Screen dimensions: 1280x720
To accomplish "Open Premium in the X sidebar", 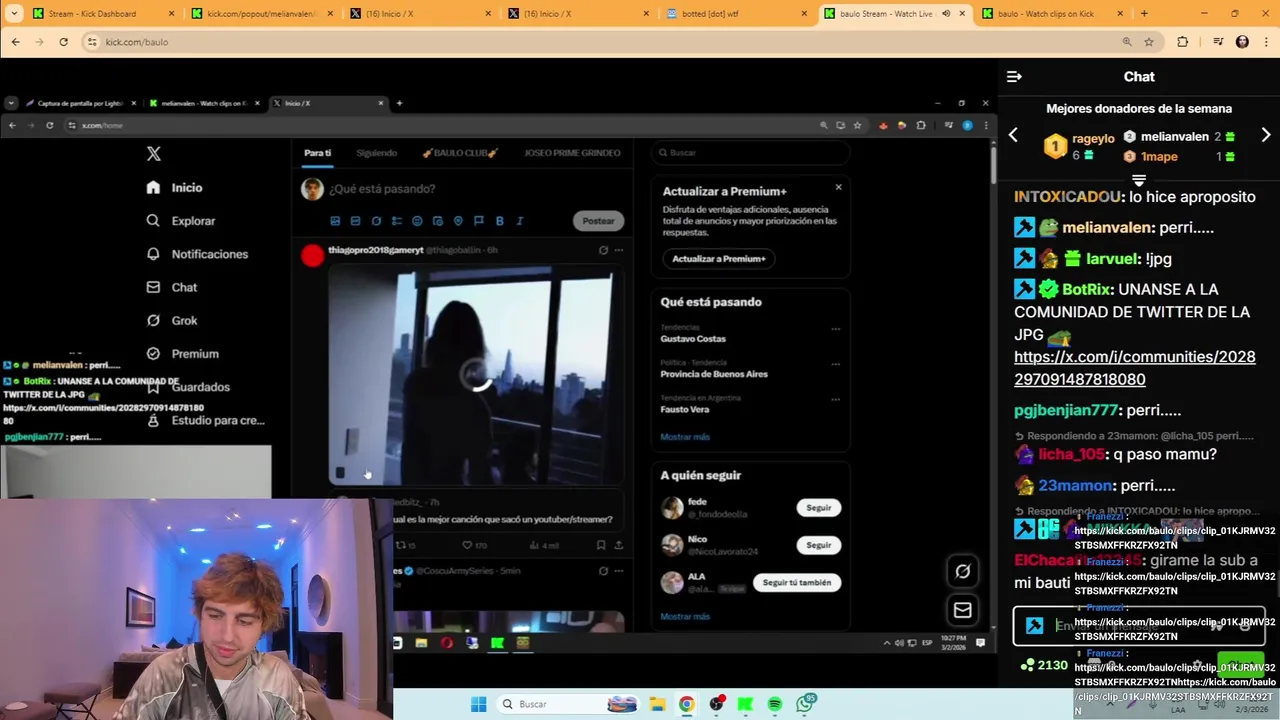I will tap(182, 354).
